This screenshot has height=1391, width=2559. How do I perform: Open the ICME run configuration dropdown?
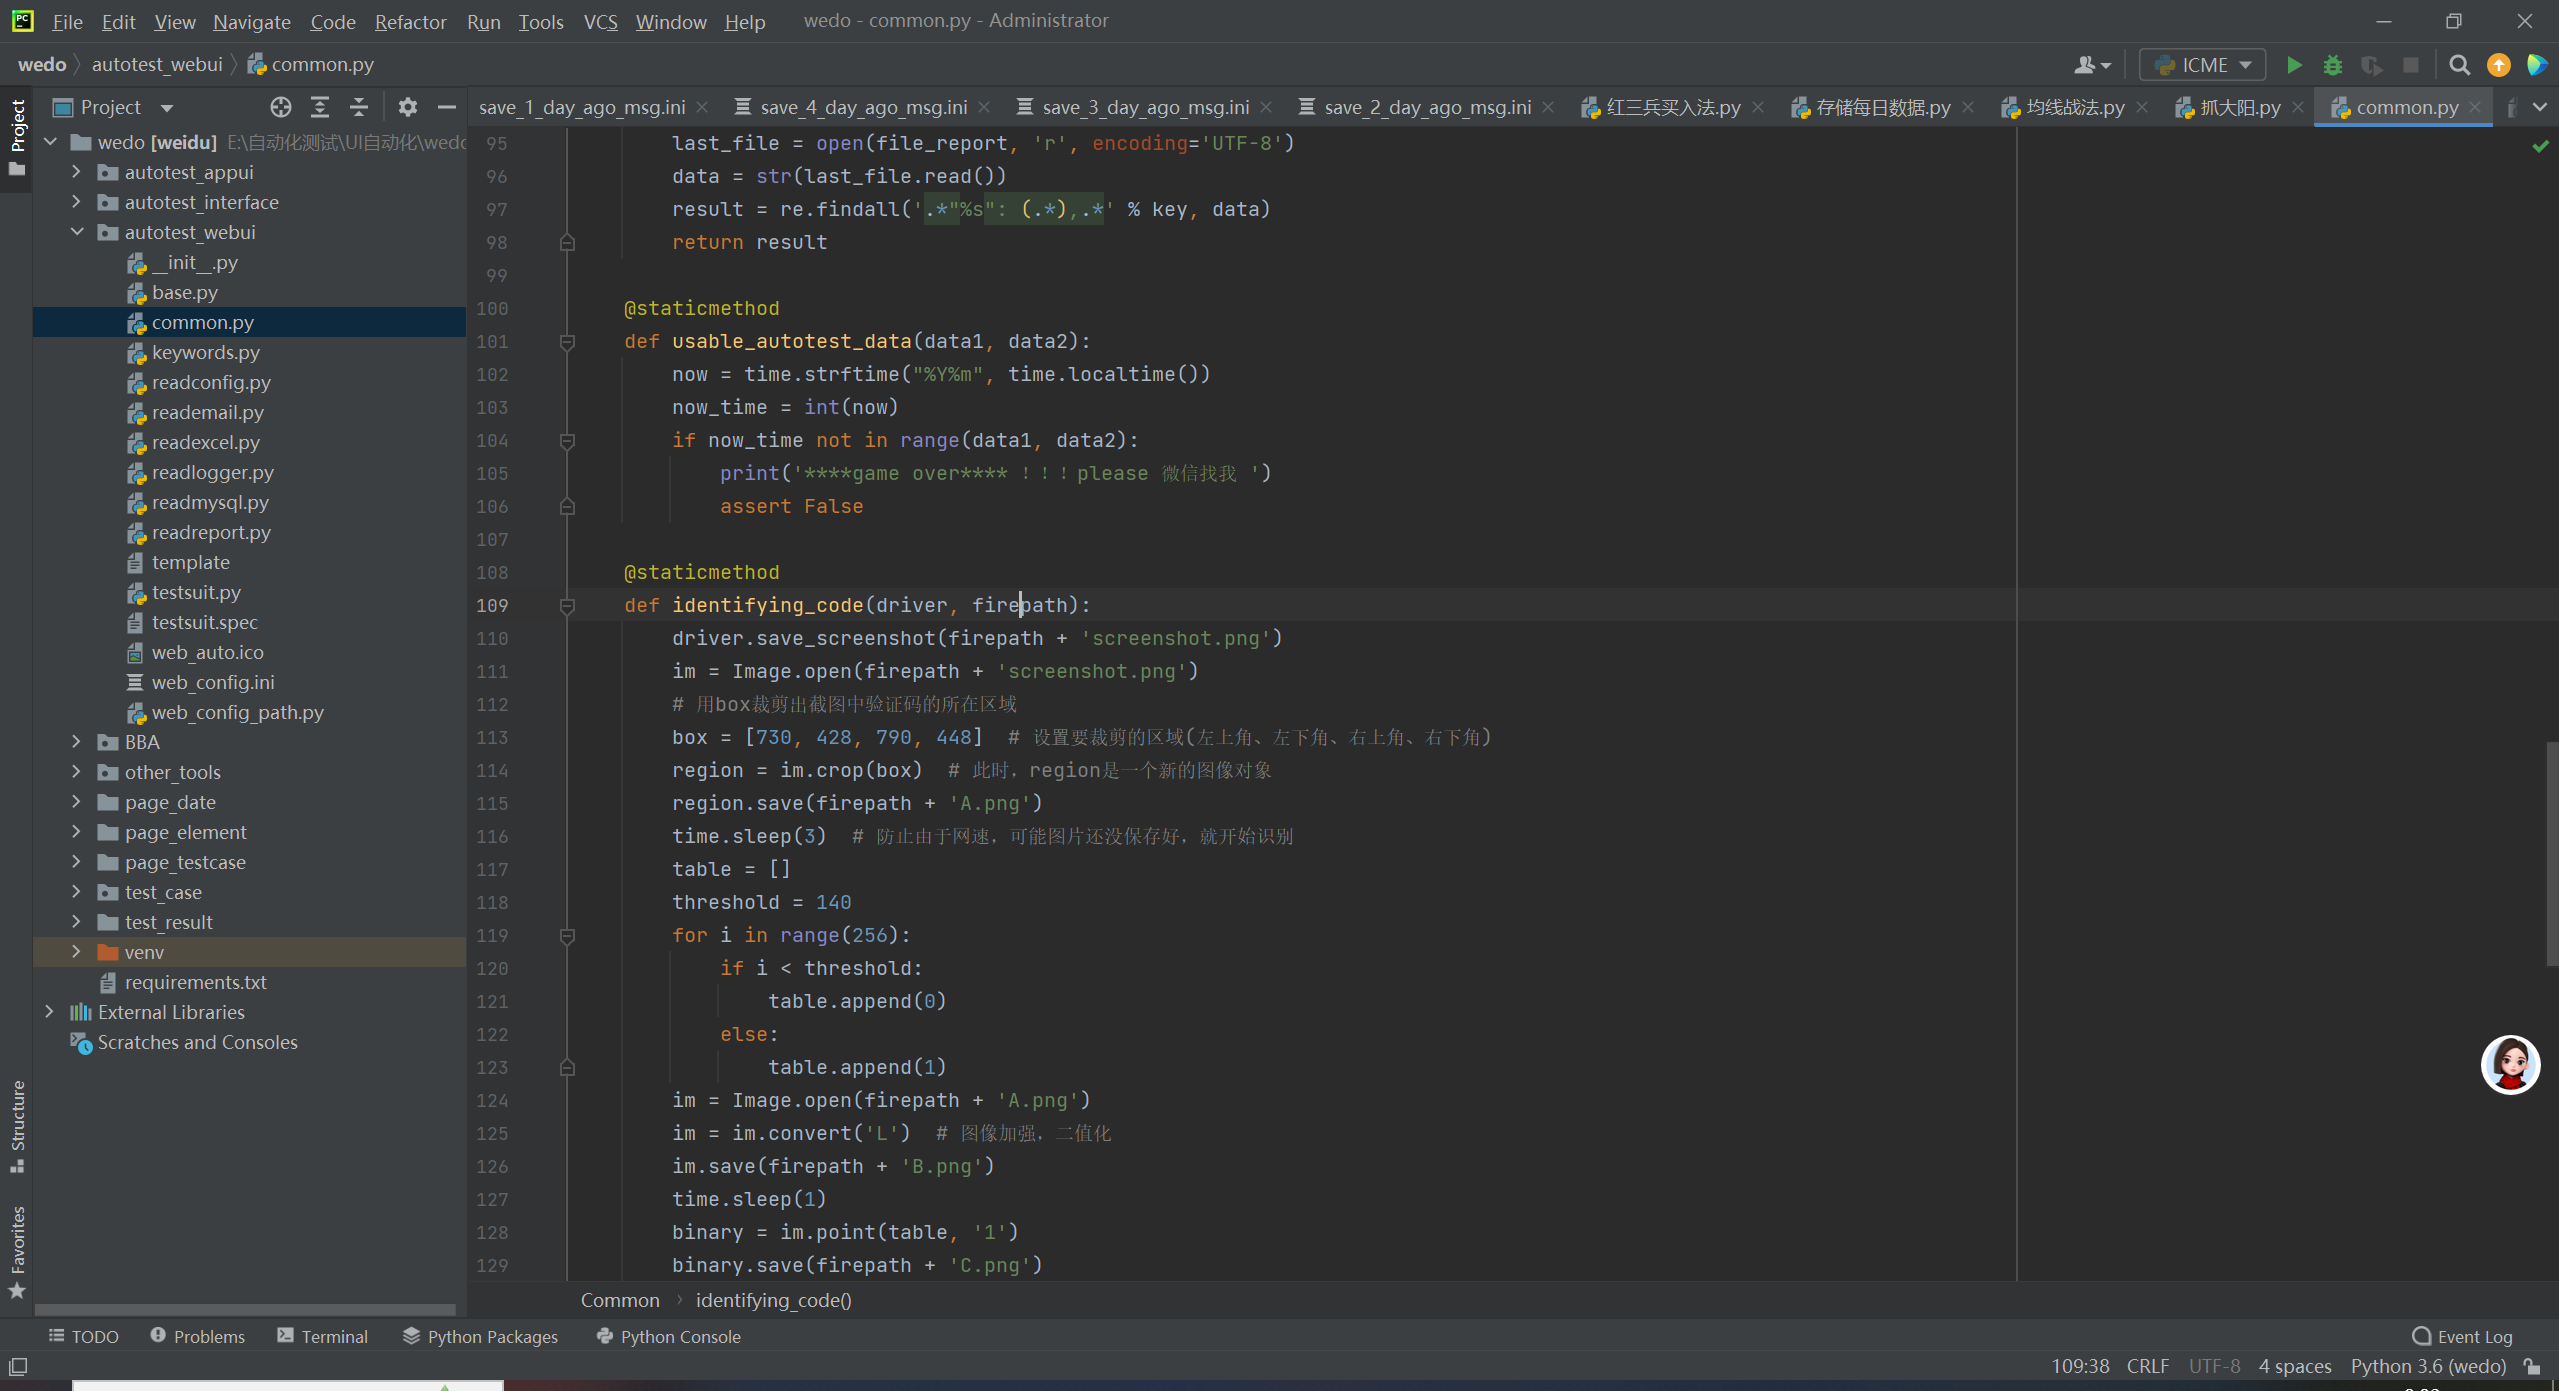(2204, 65)
